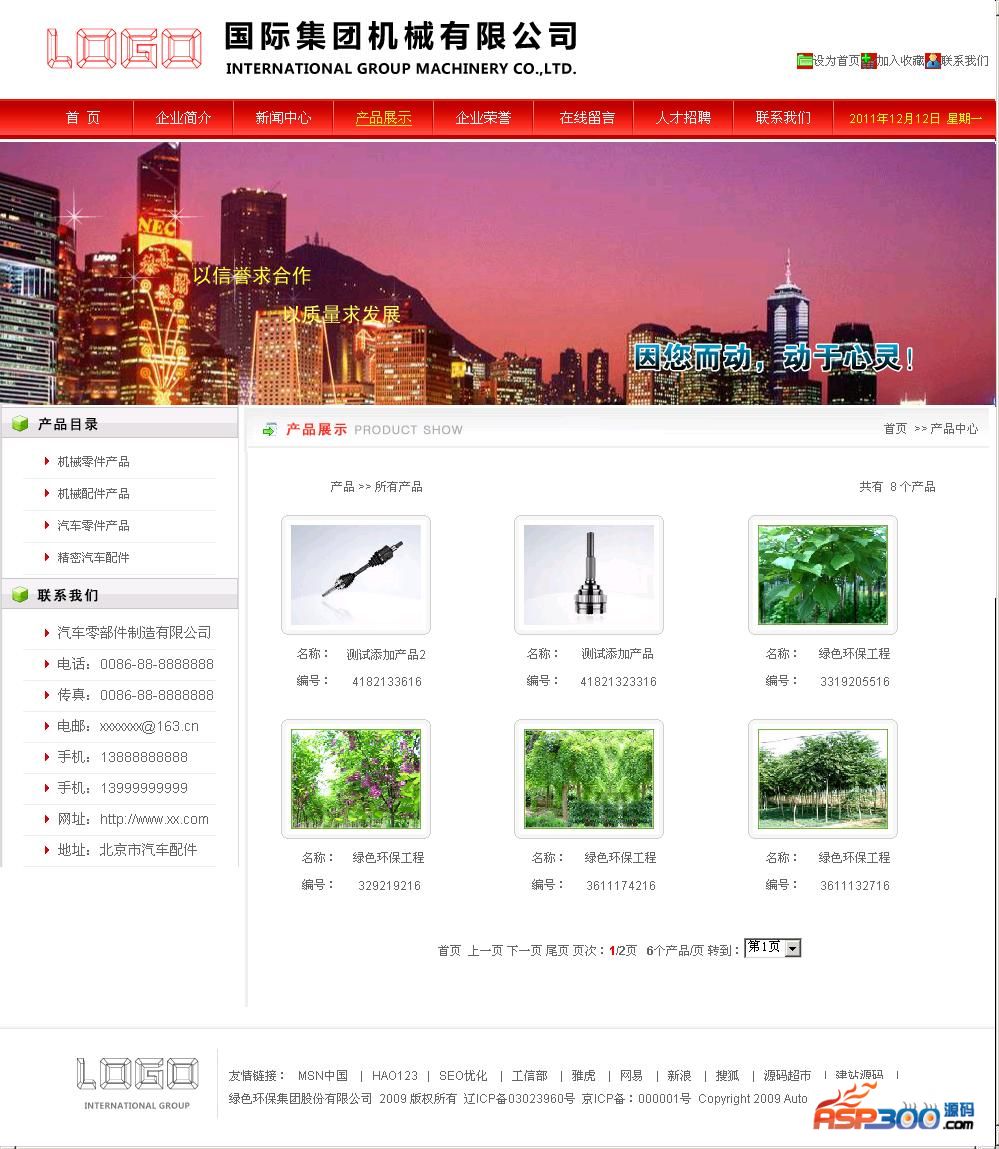
Task: Open the 测试添加产品 CV joint thumbnail
Action: point(589,574)
